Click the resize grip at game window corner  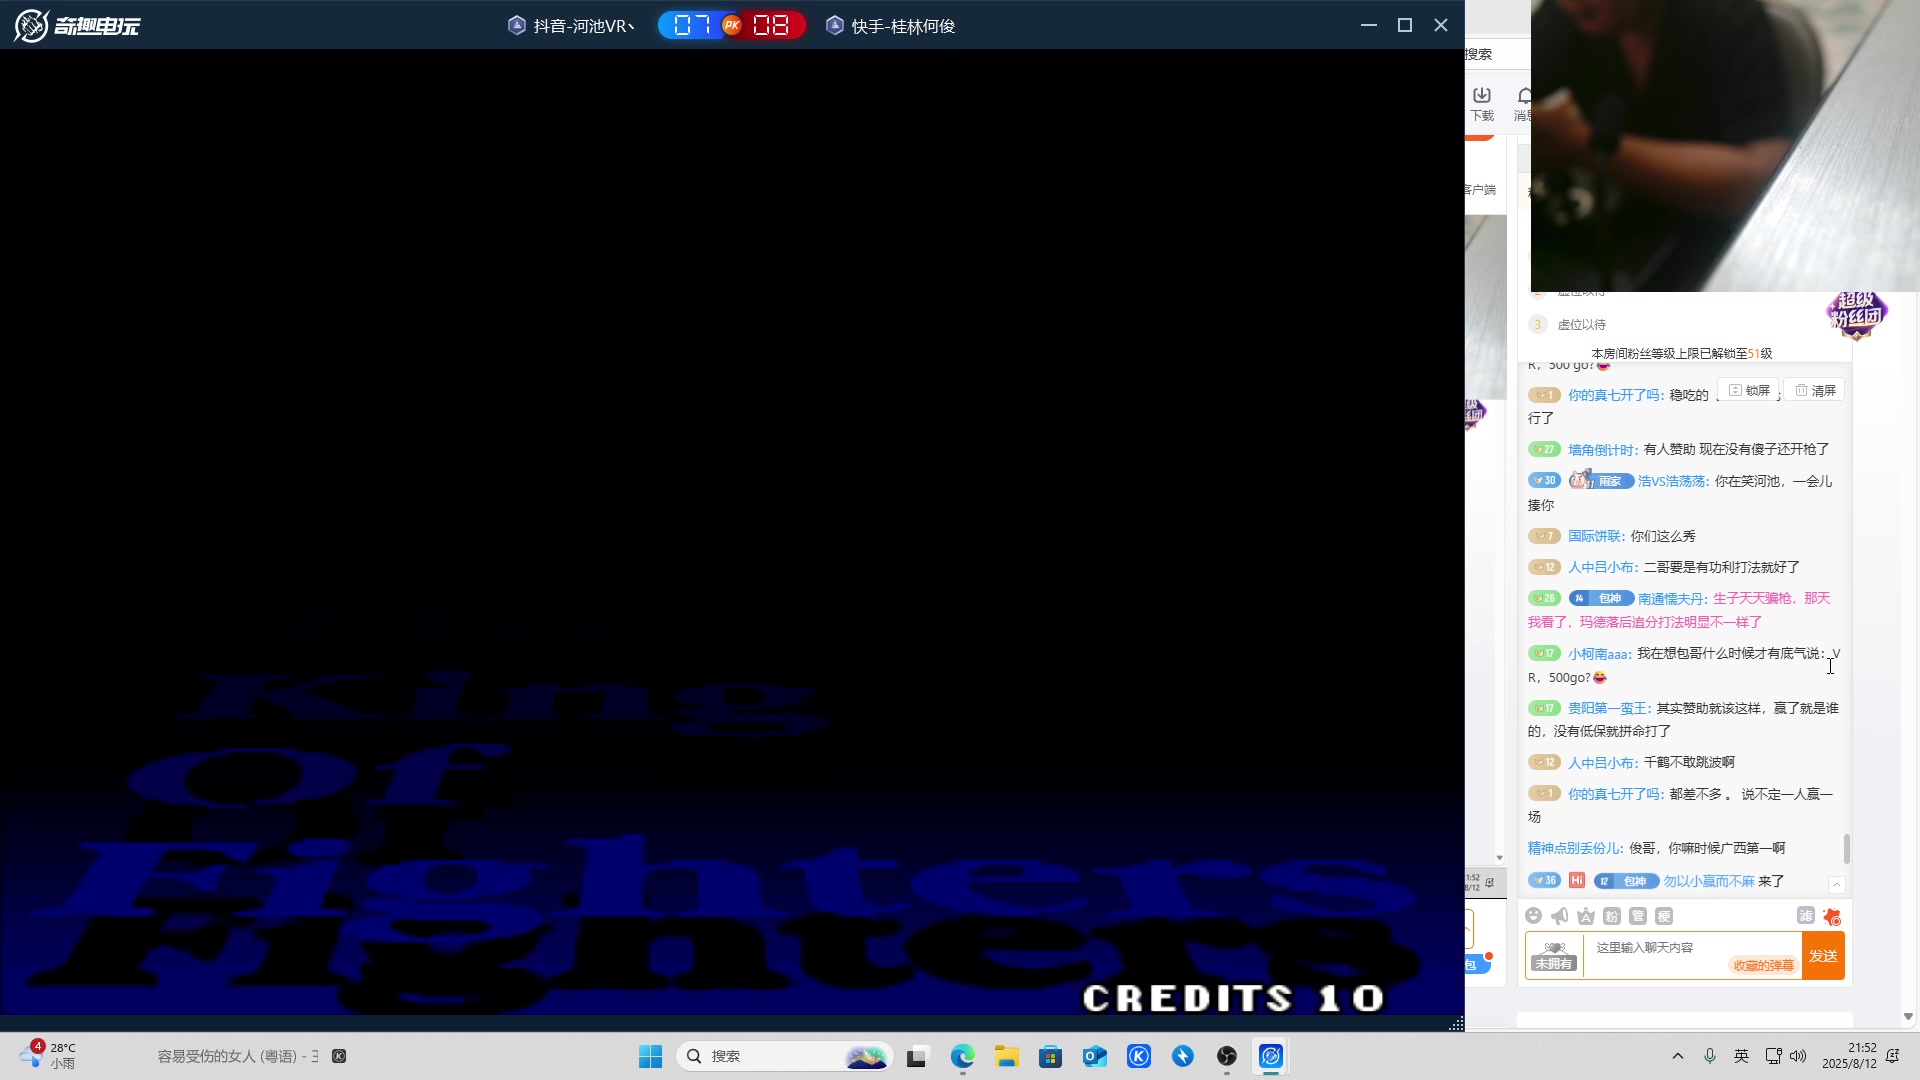coord(1456,1023)
